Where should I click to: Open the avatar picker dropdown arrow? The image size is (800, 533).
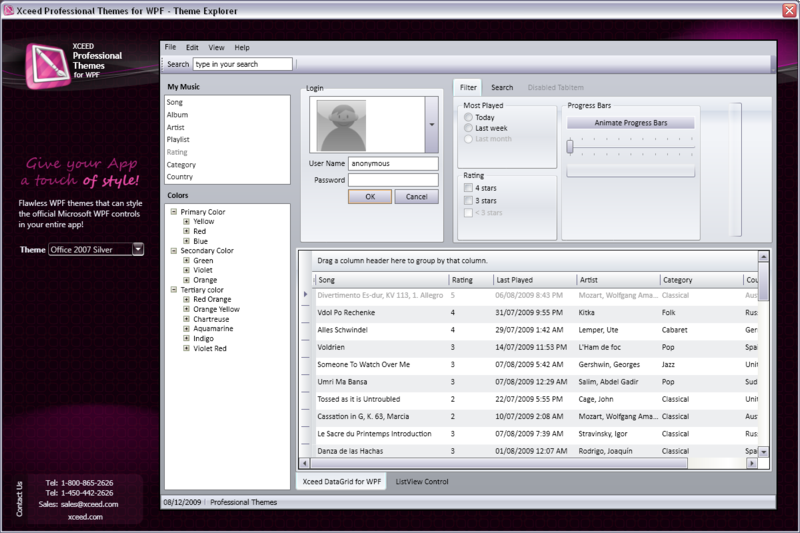pos(432,124)
